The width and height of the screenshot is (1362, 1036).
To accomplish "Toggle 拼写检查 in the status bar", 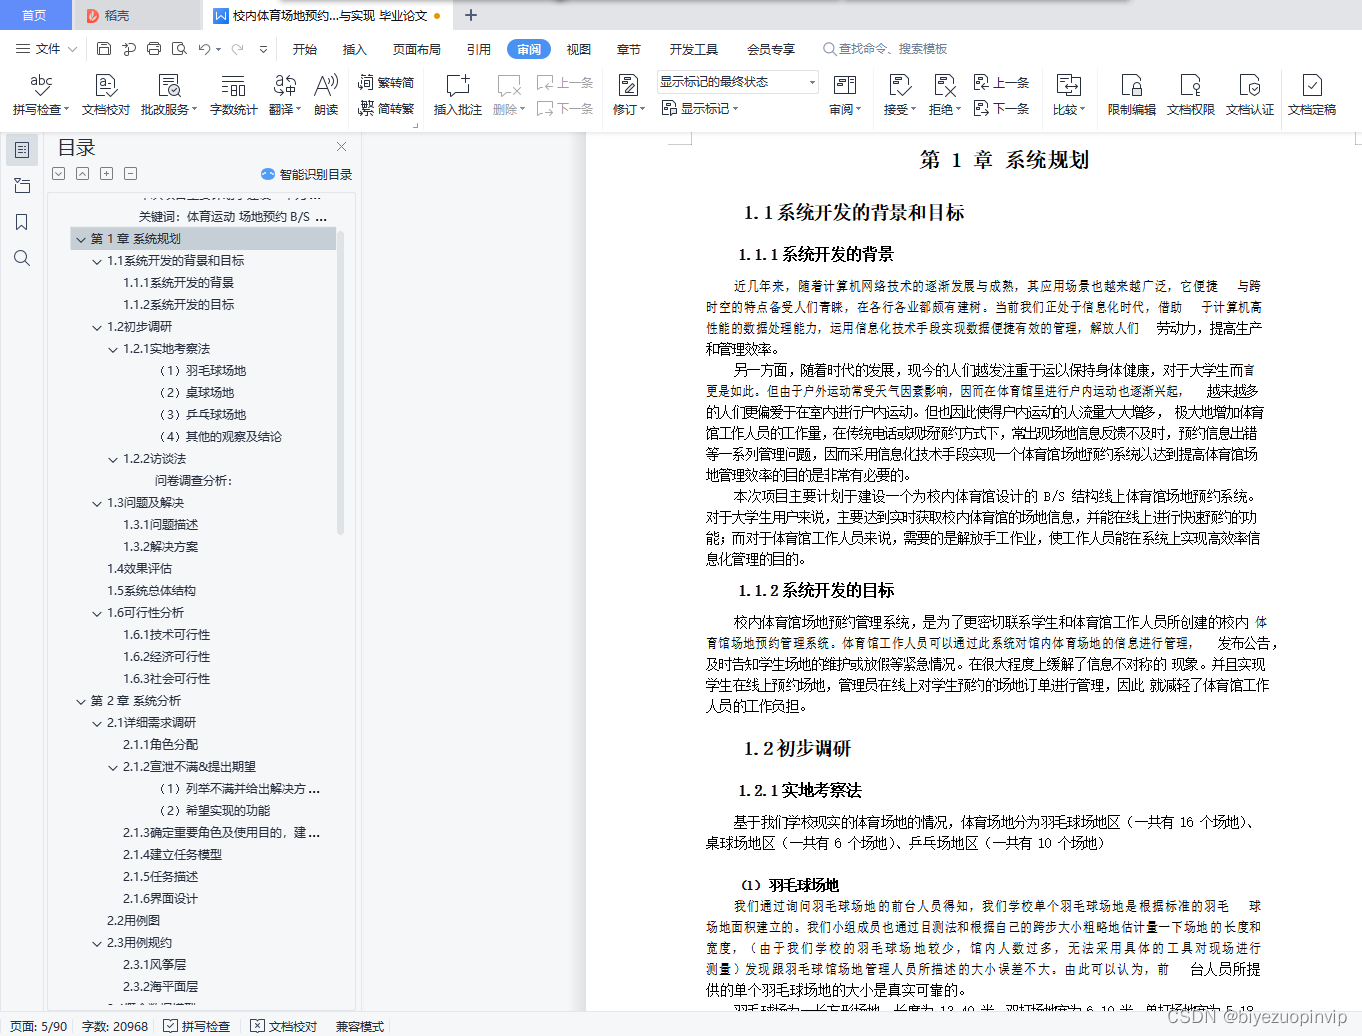I will point(197,1026).
